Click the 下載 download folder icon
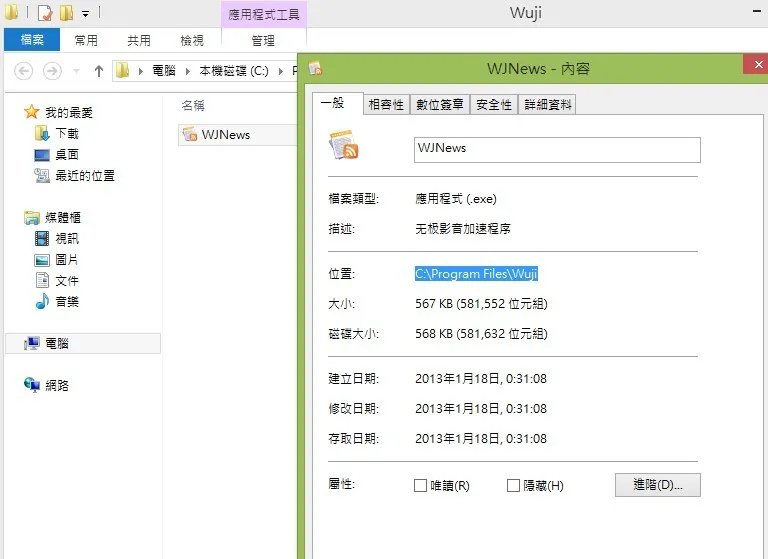768x559 pixels. (42, 133)
